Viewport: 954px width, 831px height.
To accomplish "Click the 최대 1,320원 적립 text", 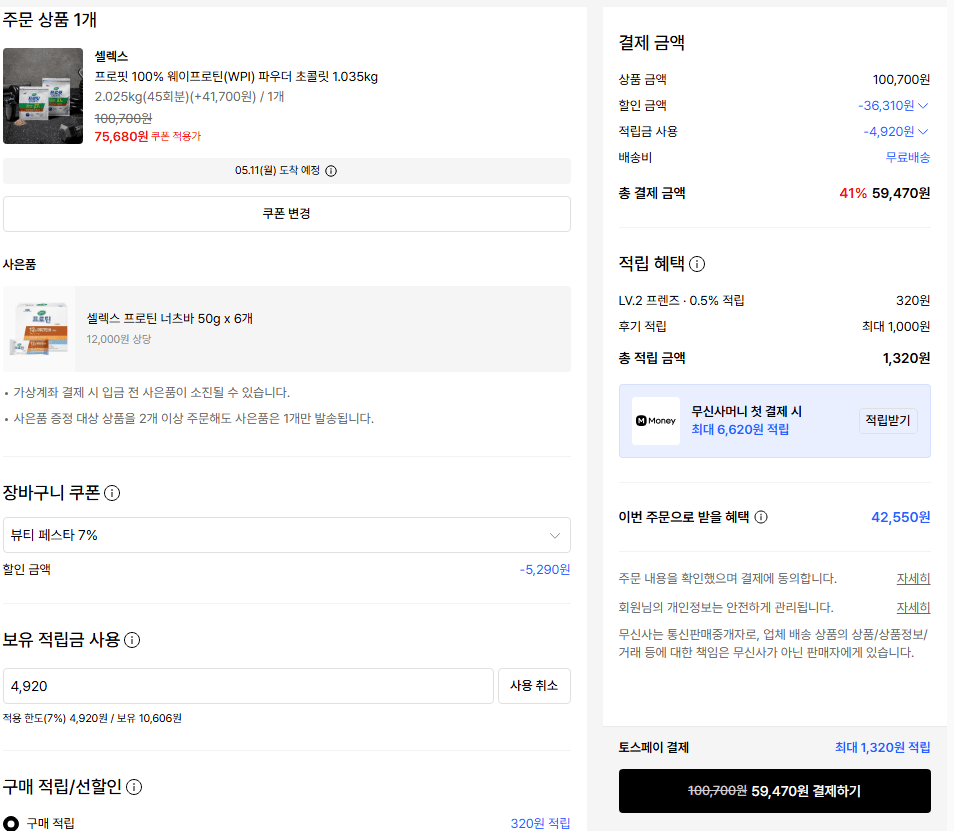I will pyautogui.click(x=882, y=748).
